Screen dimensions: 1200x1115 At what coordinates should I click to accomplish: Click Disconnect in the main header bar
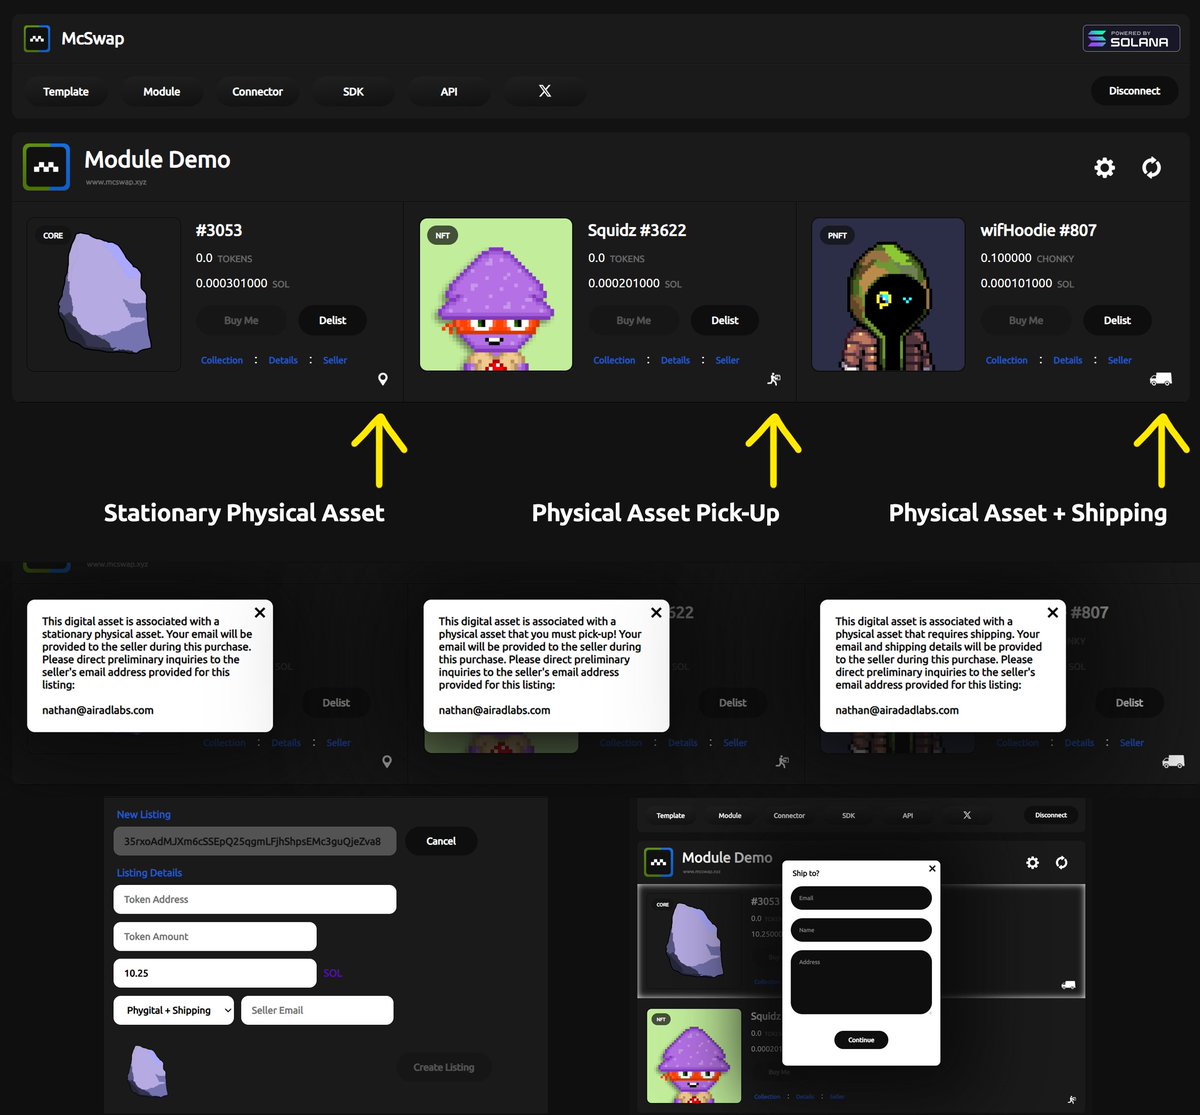[1135, 91]
